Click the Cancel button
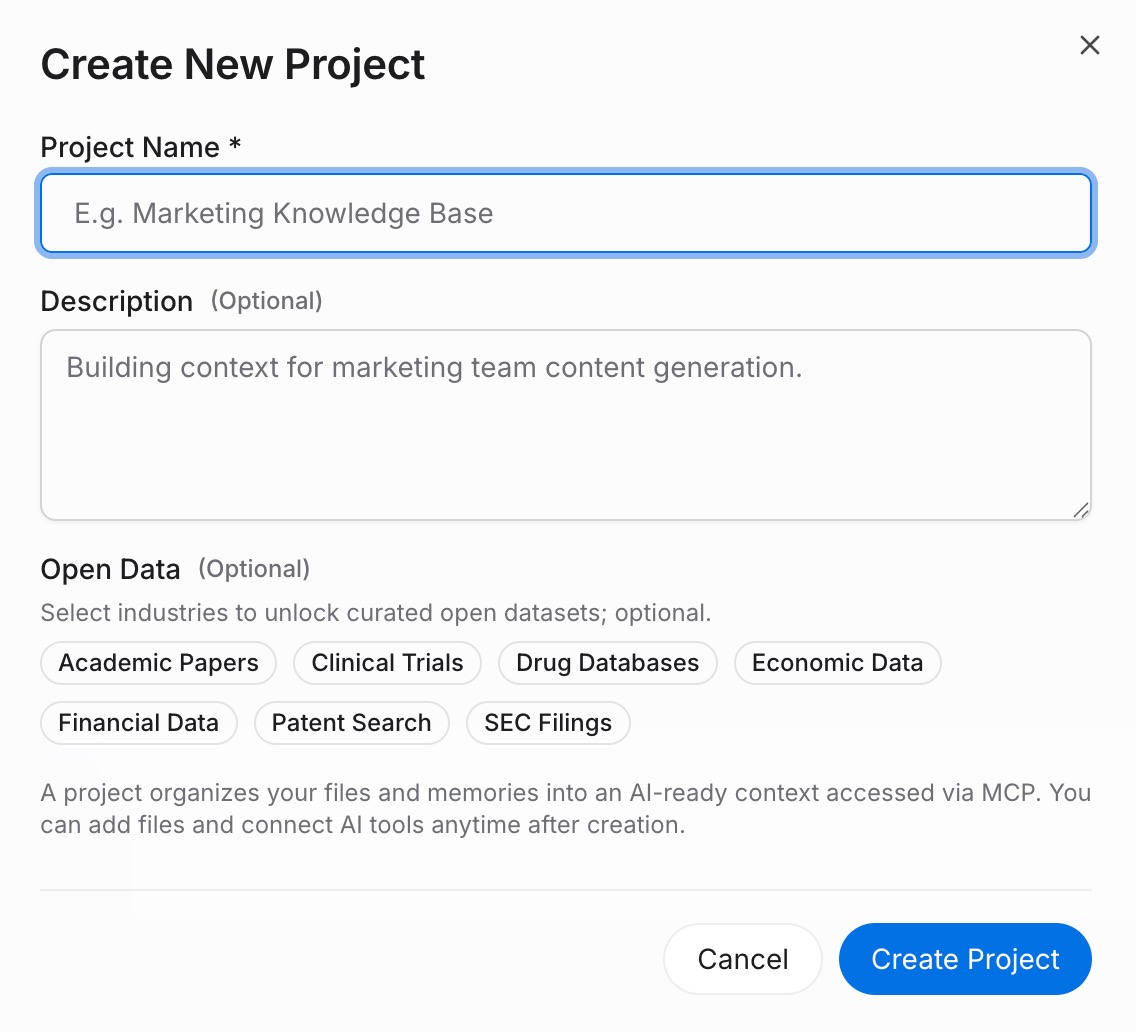This screenshot has width=1136, height=1032. coord(743,959)
